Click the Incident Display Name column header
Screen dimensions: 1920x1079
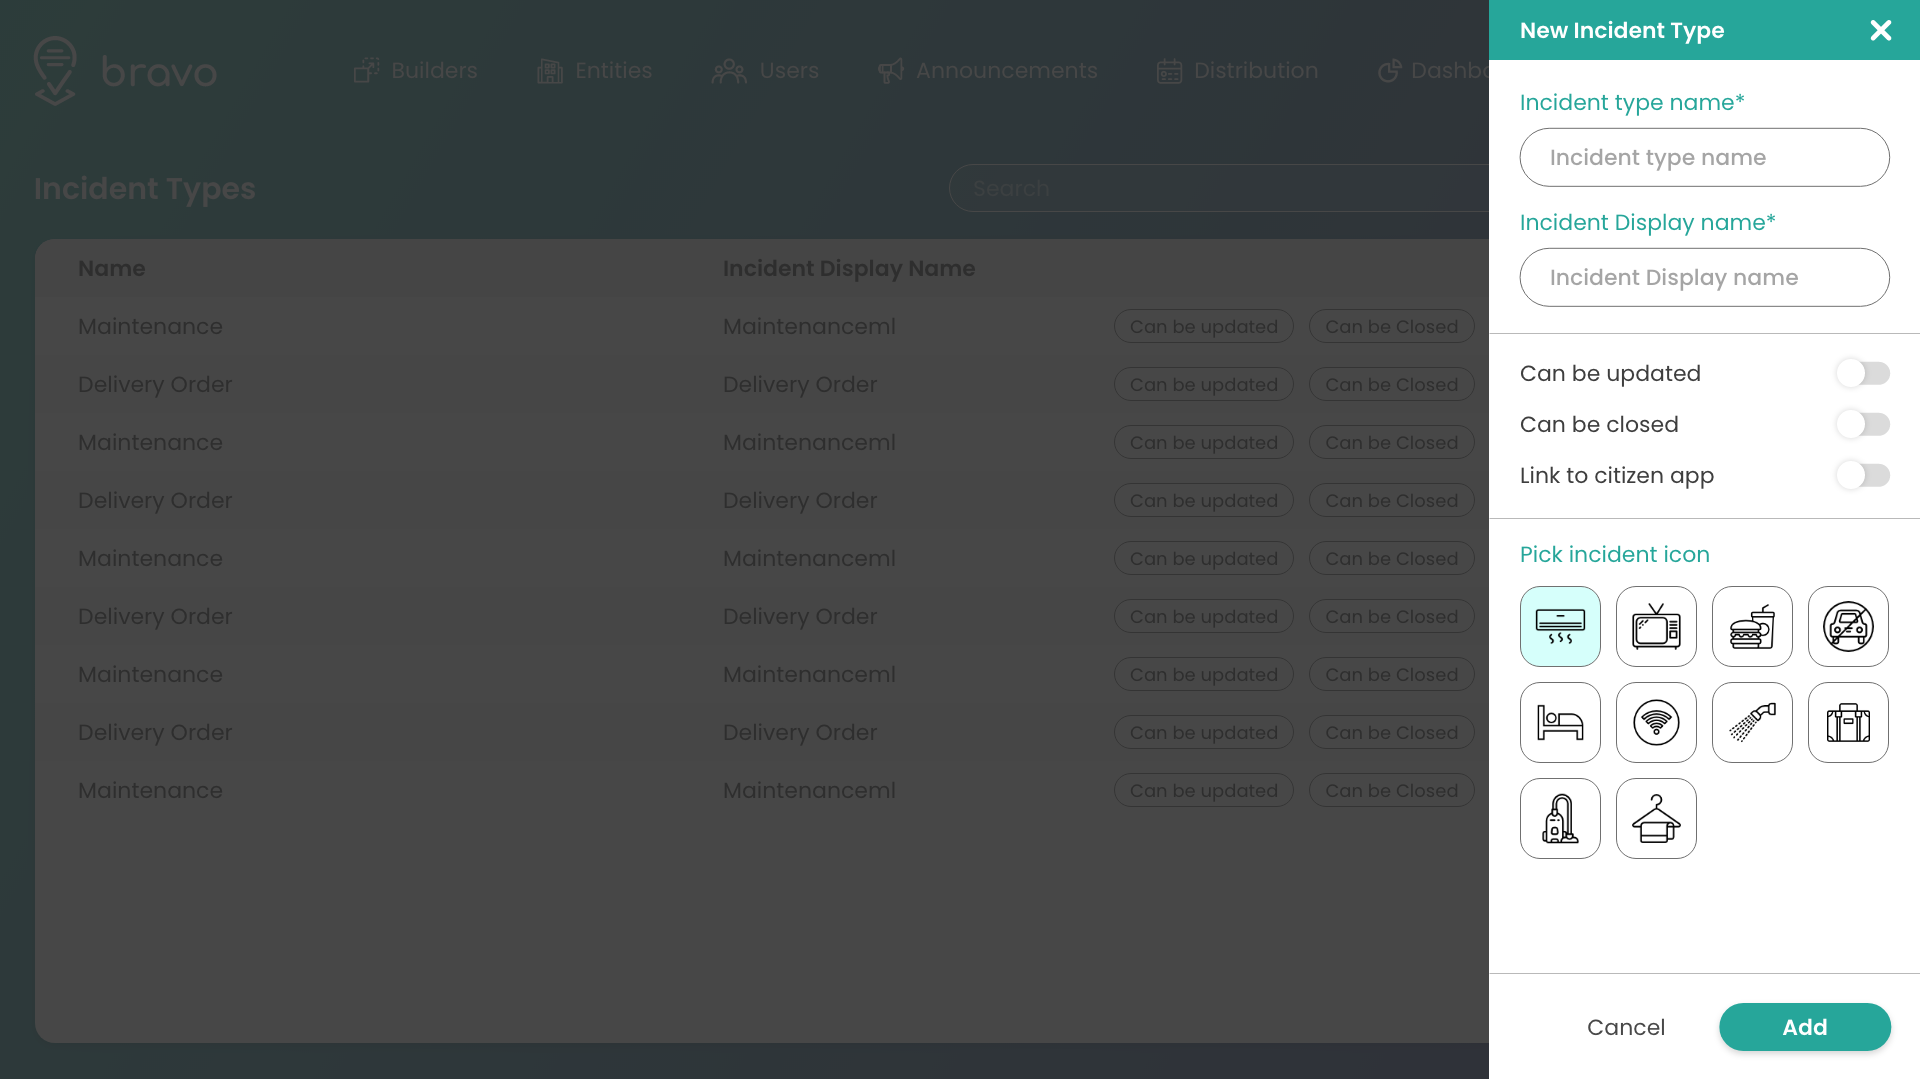848,268
